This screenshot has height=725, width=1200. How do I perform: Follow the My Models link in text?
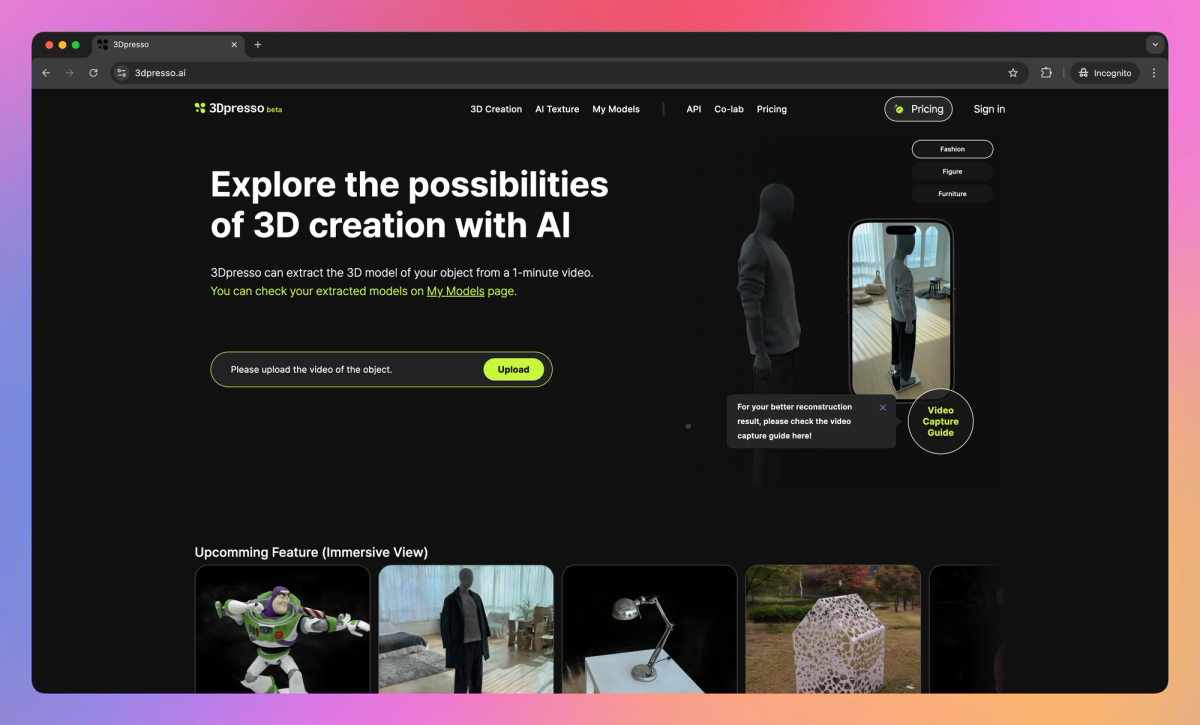455,291
